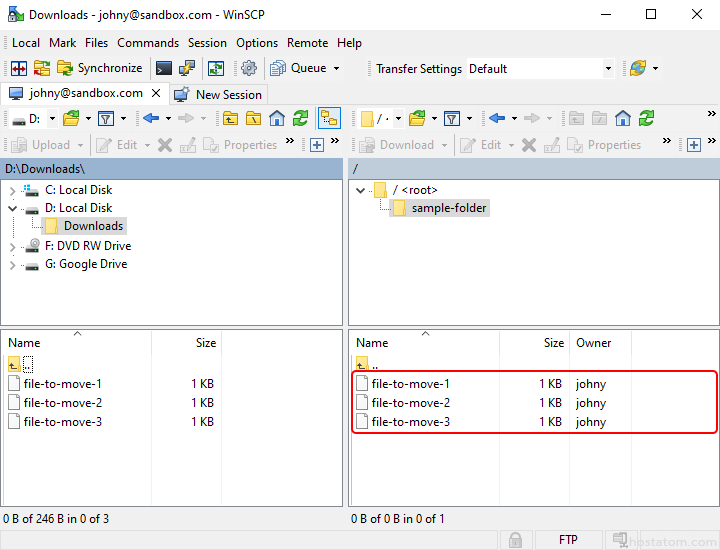The width and height of the screenshot is (720, 550).
Task: Click the Synchronize button
Action: coord(100,69)
